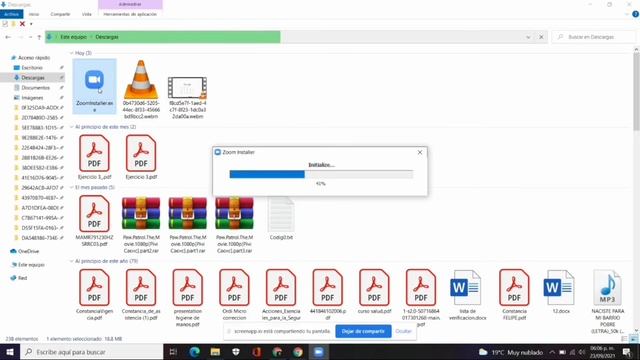The image size is (640, 360).
Task: Open Microsoft Edge from taskbar
Action: pyautogui.click(x=195, y=352)
